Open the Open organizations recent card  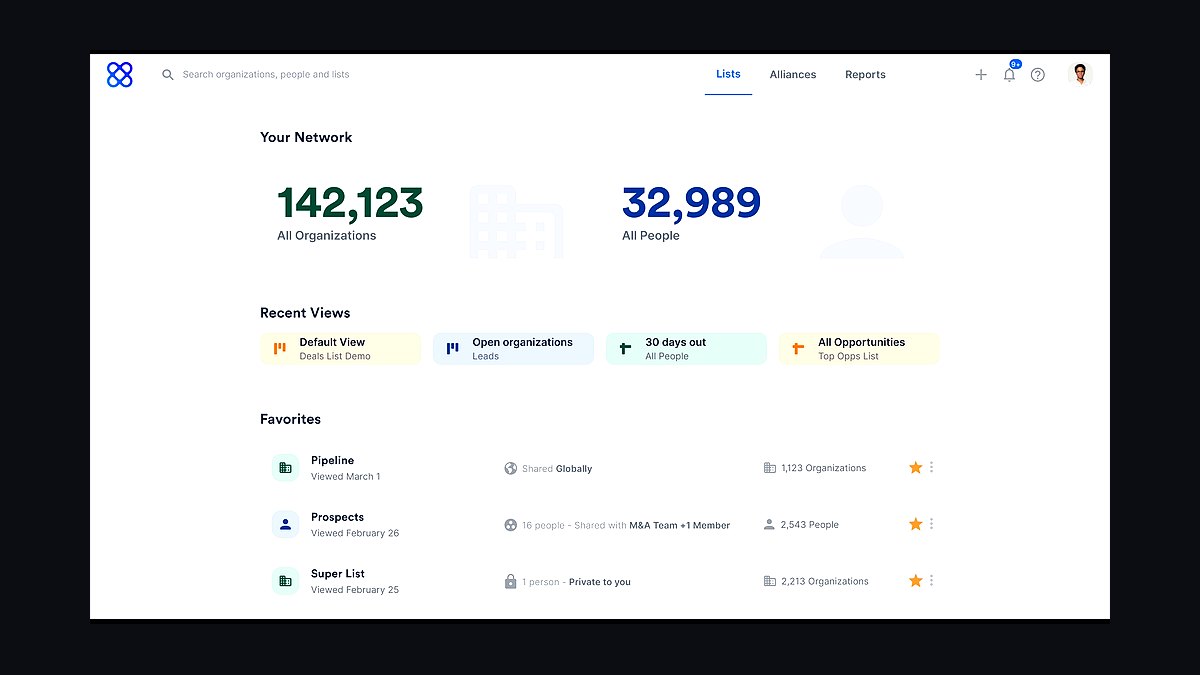point(513,349)
